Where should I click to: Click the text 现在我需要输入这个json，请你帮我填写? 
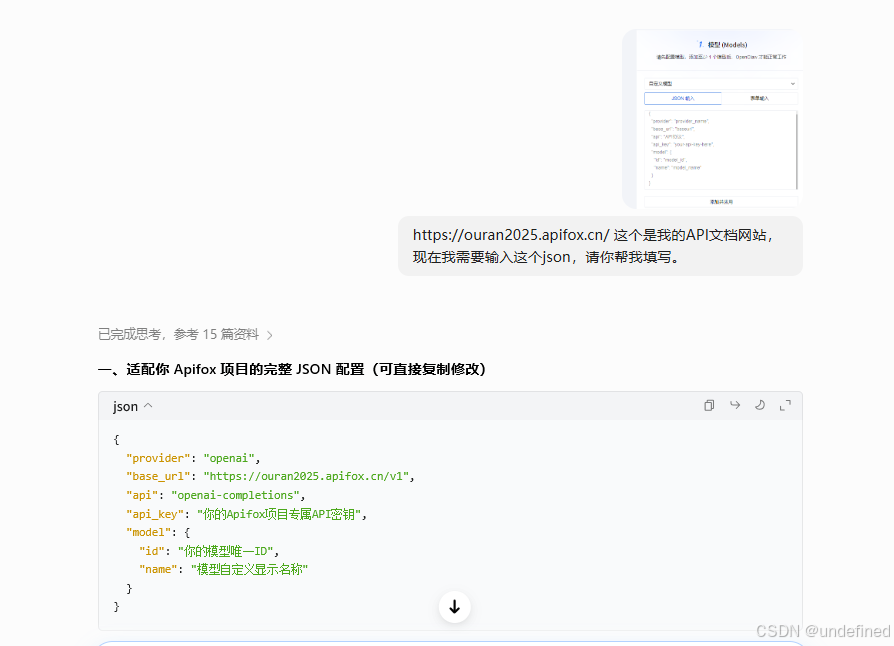[x=546, y=257]
